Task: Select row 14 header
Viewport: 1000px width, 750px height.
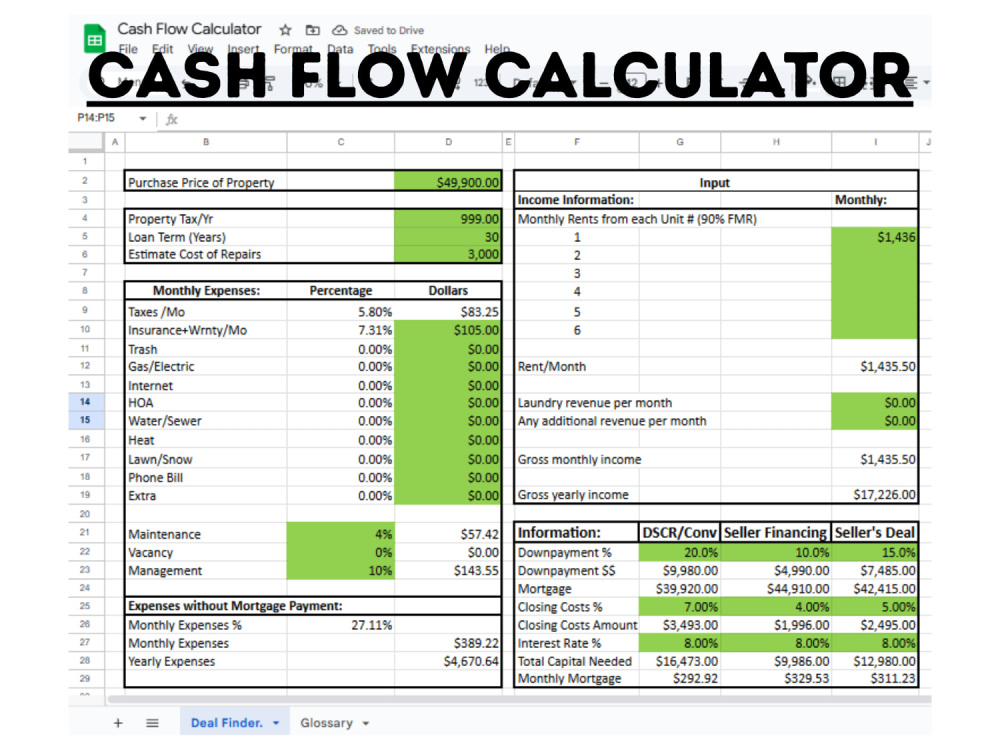Action: (86, 402)
